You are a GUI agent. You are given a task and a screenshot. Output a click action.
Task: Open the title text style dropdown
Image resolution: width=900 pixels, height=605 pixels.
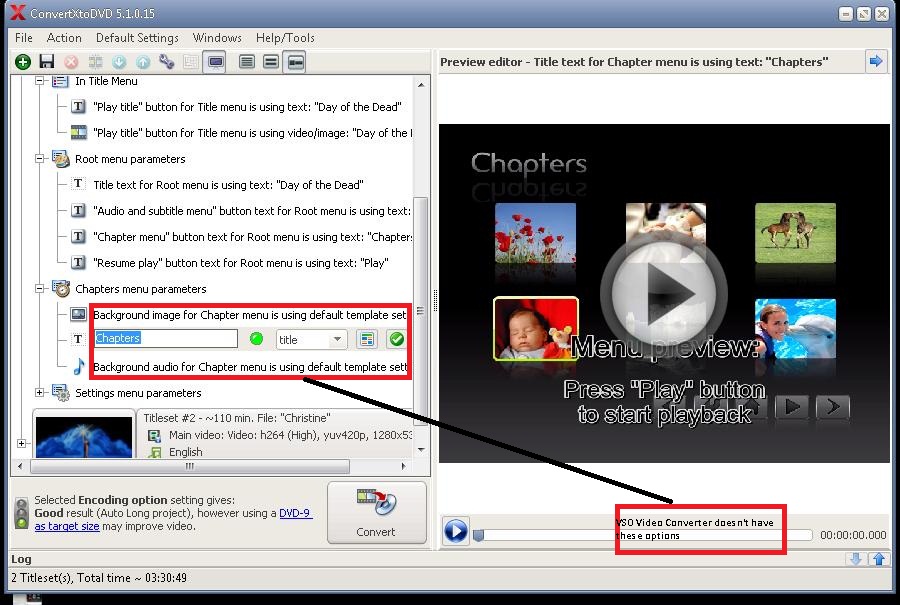[311, 339]
